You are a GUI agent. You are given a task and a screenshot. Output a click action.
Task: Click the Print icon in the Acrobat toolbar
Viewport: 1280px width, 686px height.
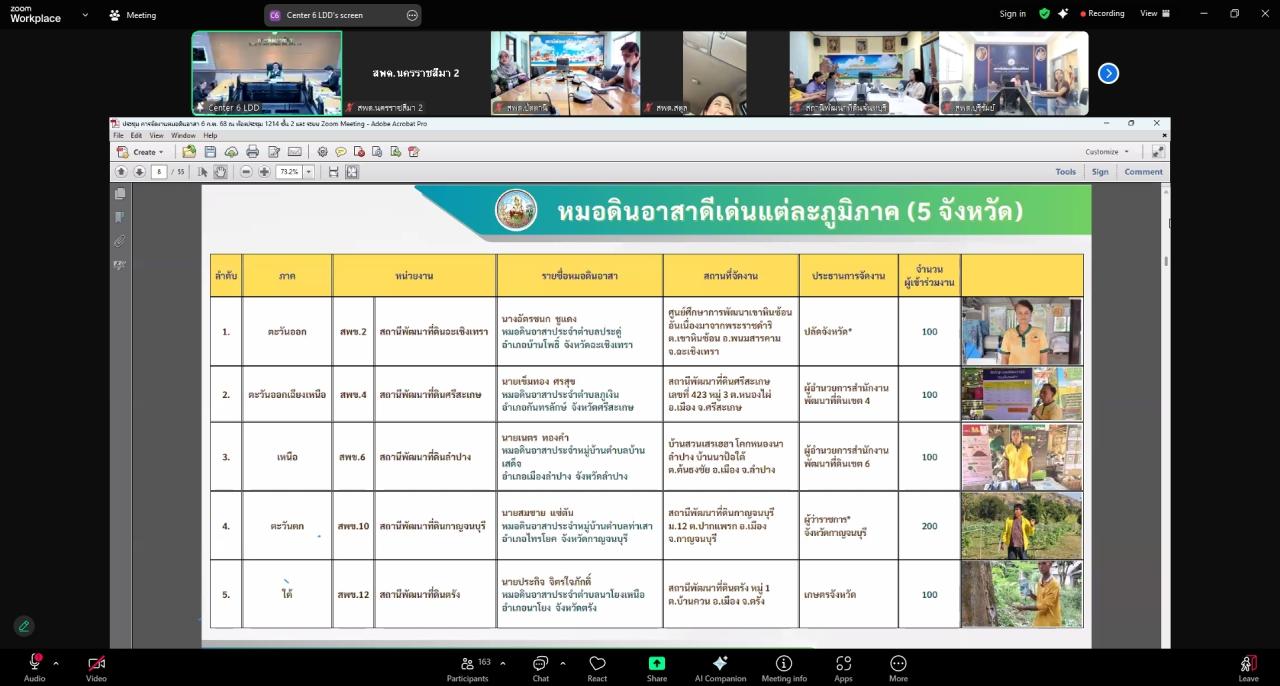252,151
